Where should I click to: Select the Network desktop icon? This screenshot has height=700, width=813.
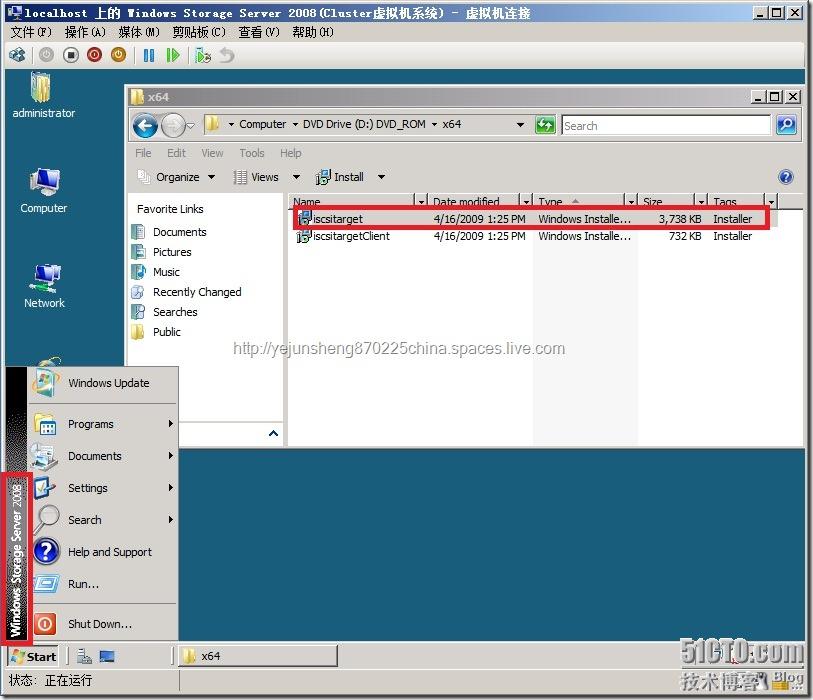point(44,286)
